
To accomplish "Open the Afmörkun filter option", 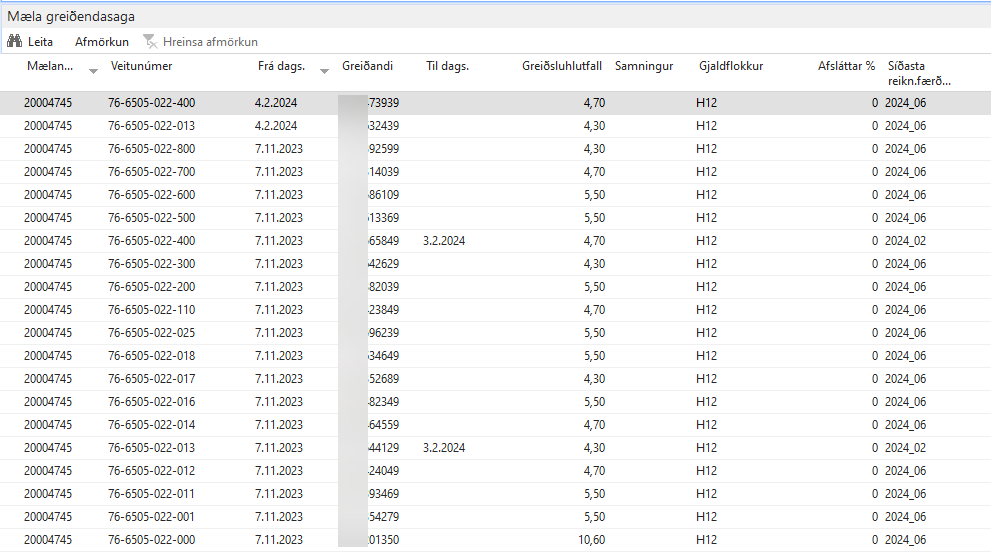I will pos(101,42).
